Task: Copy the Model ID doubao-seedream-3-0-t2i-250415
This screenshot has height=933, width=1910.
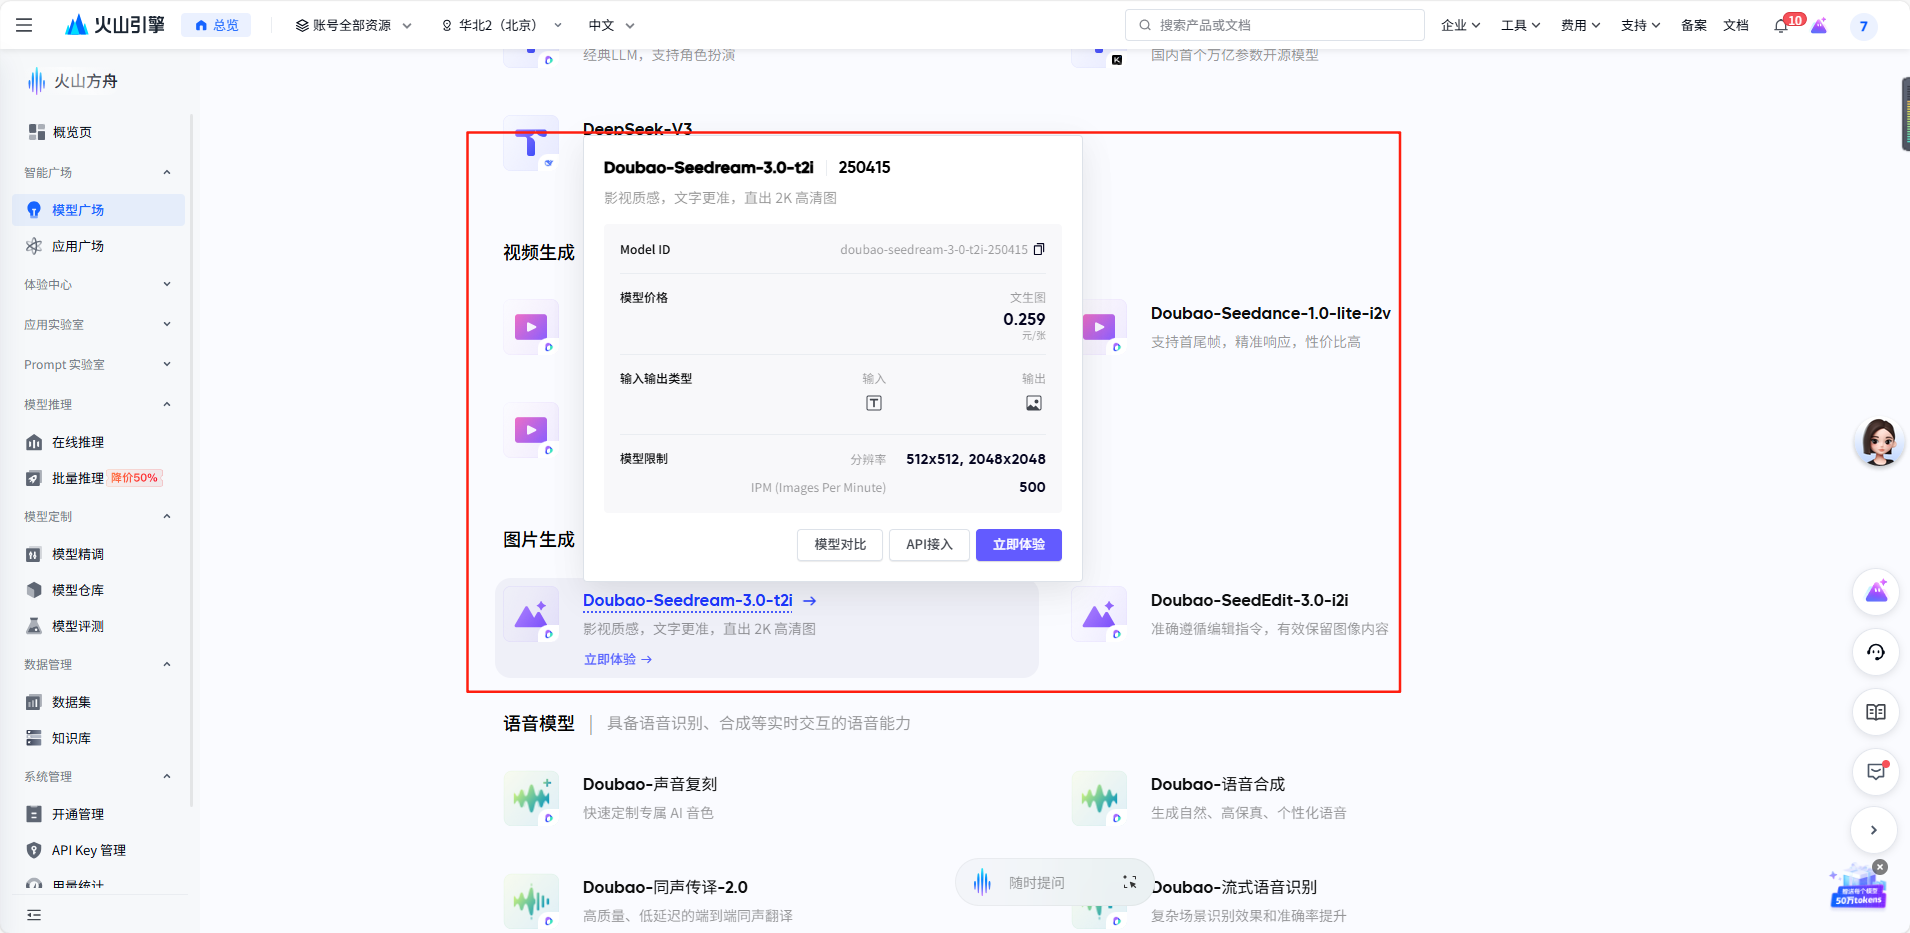Action: point(1039,249)
